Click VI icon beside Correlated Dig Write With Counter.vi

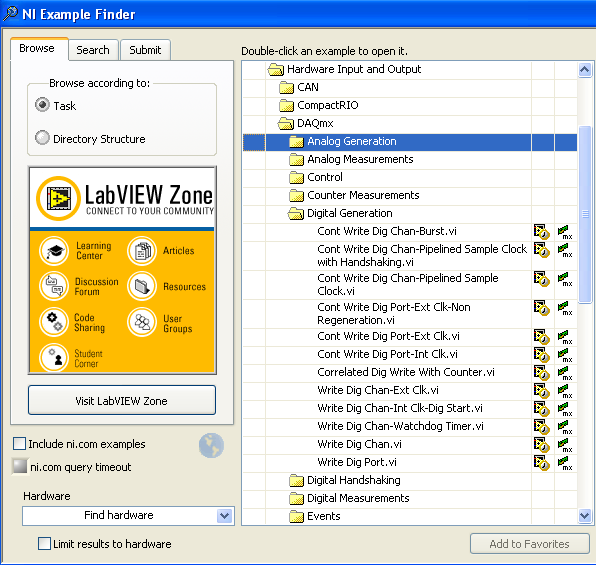click(x=542, y=373)
